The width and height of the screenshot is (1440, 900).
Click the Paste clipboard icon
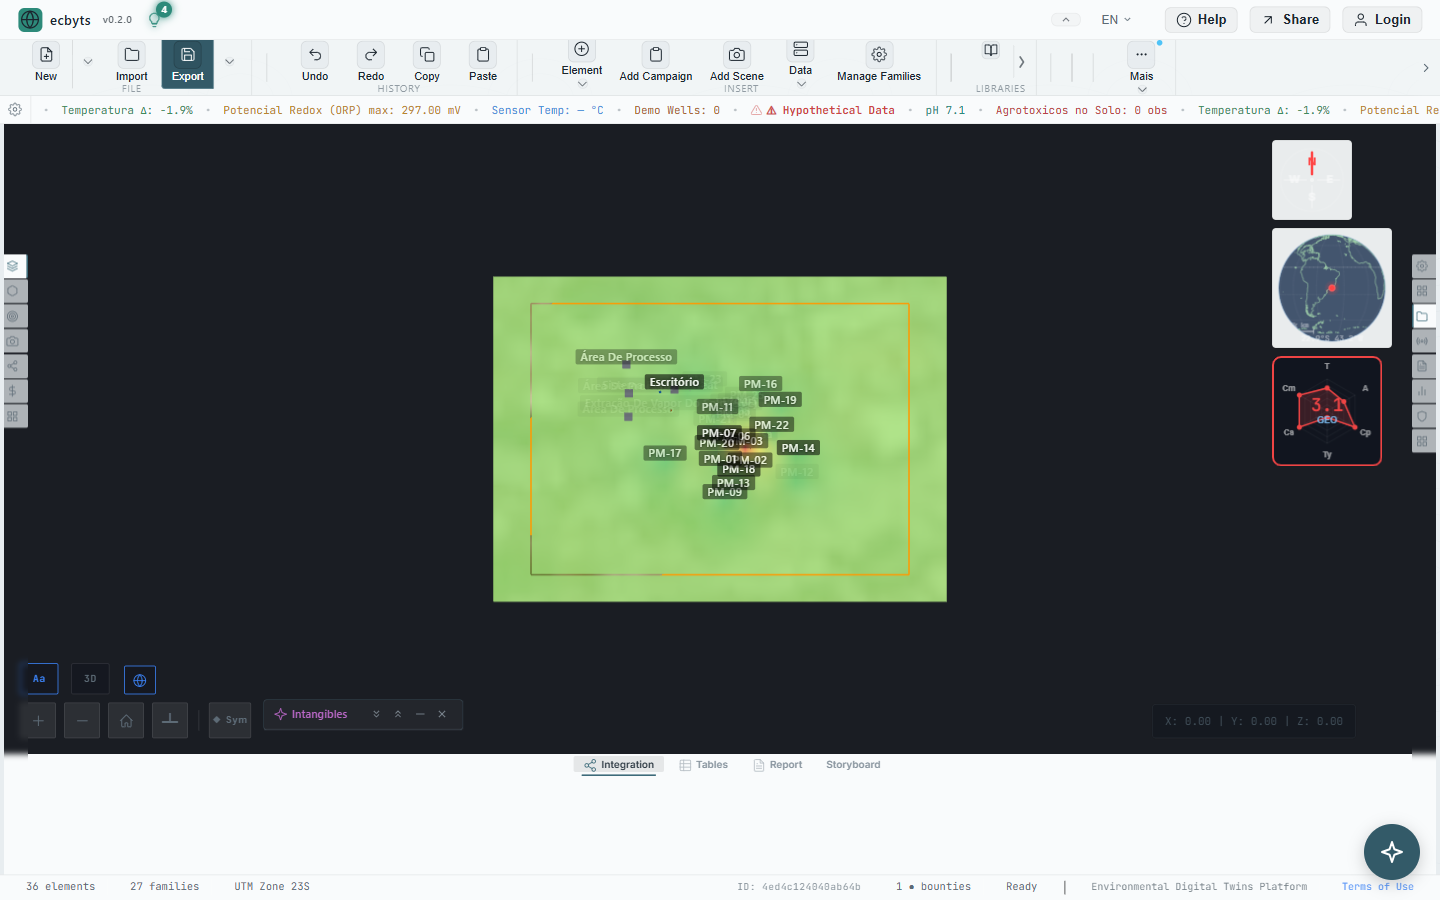point(483,55)
